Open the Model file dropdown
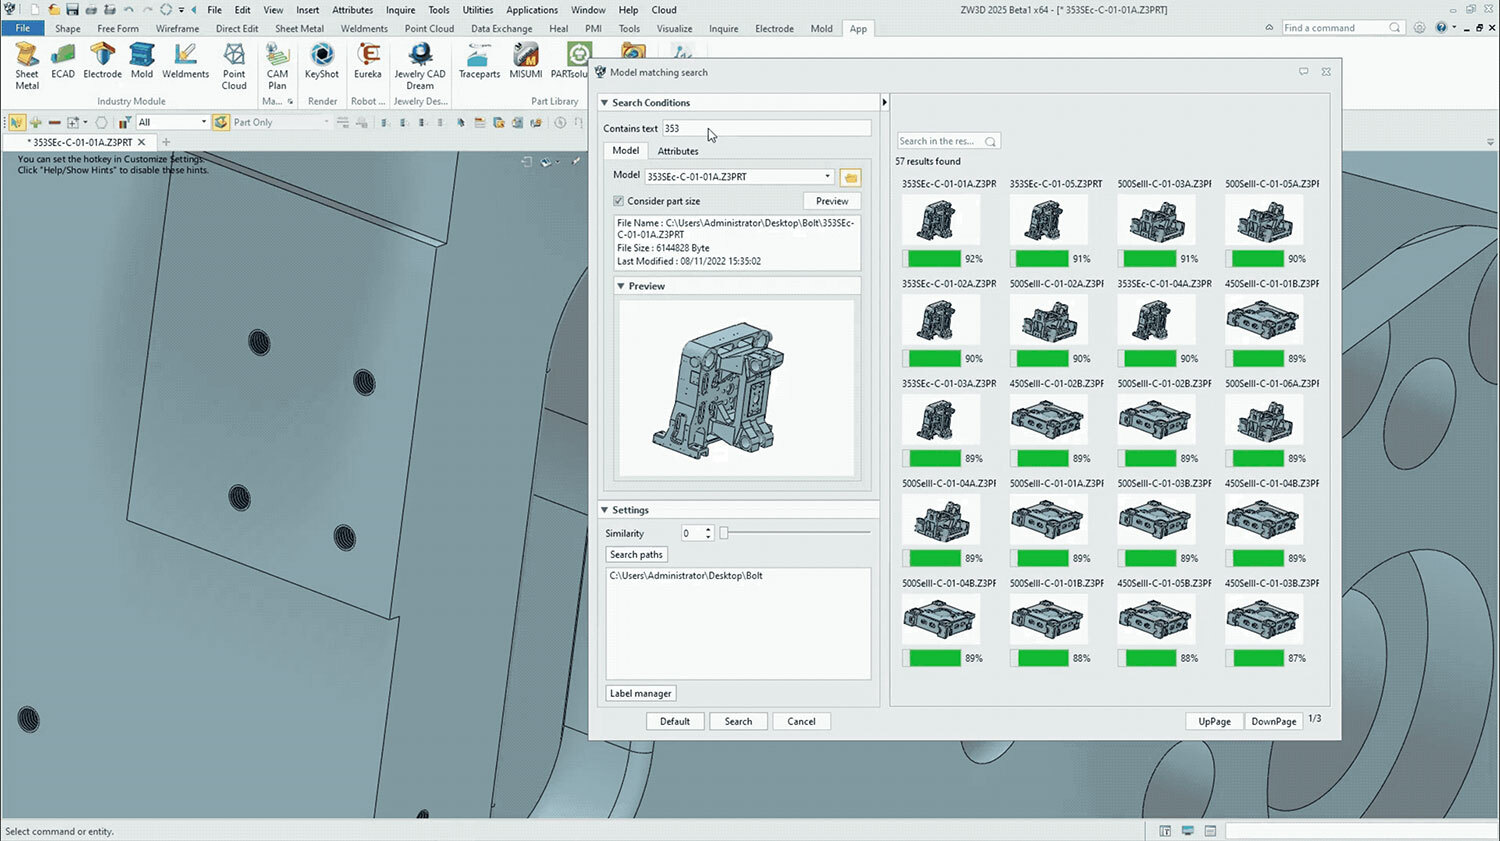Viewport: 1500px width, 841px height. (x=827, y=176)
